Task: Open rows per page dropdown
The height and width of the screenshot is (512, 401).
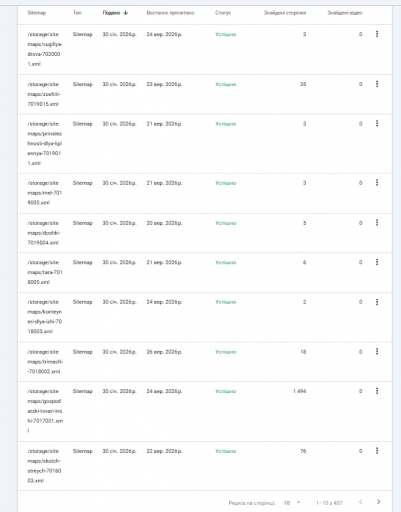Action: click(x=292, y=503)
